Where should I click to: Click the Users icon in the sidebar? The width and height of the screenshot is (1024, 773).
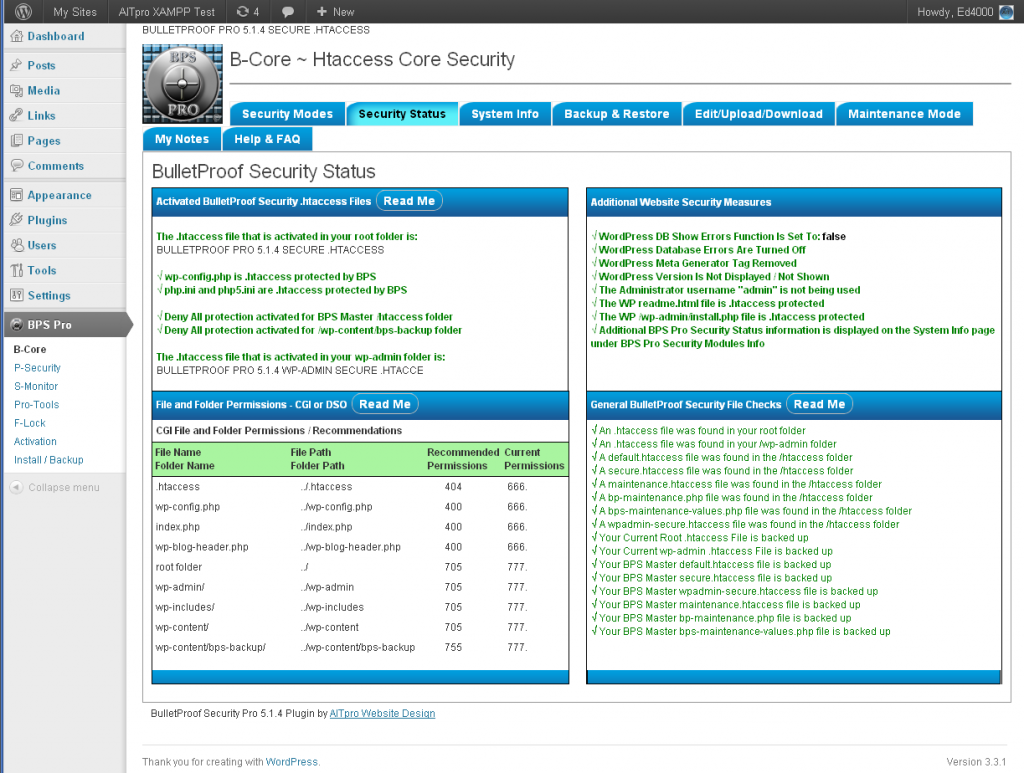19,245
